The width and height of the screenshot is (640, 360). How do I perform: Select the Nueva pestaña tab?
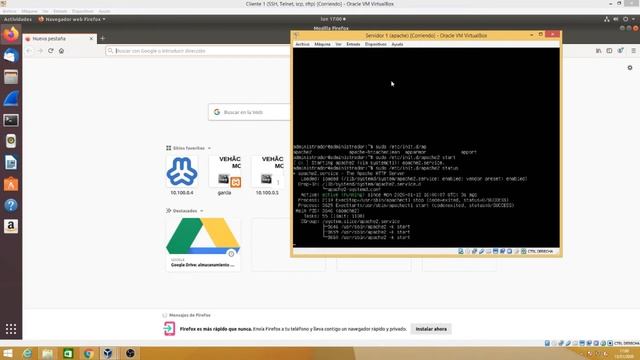coord(60,38)
